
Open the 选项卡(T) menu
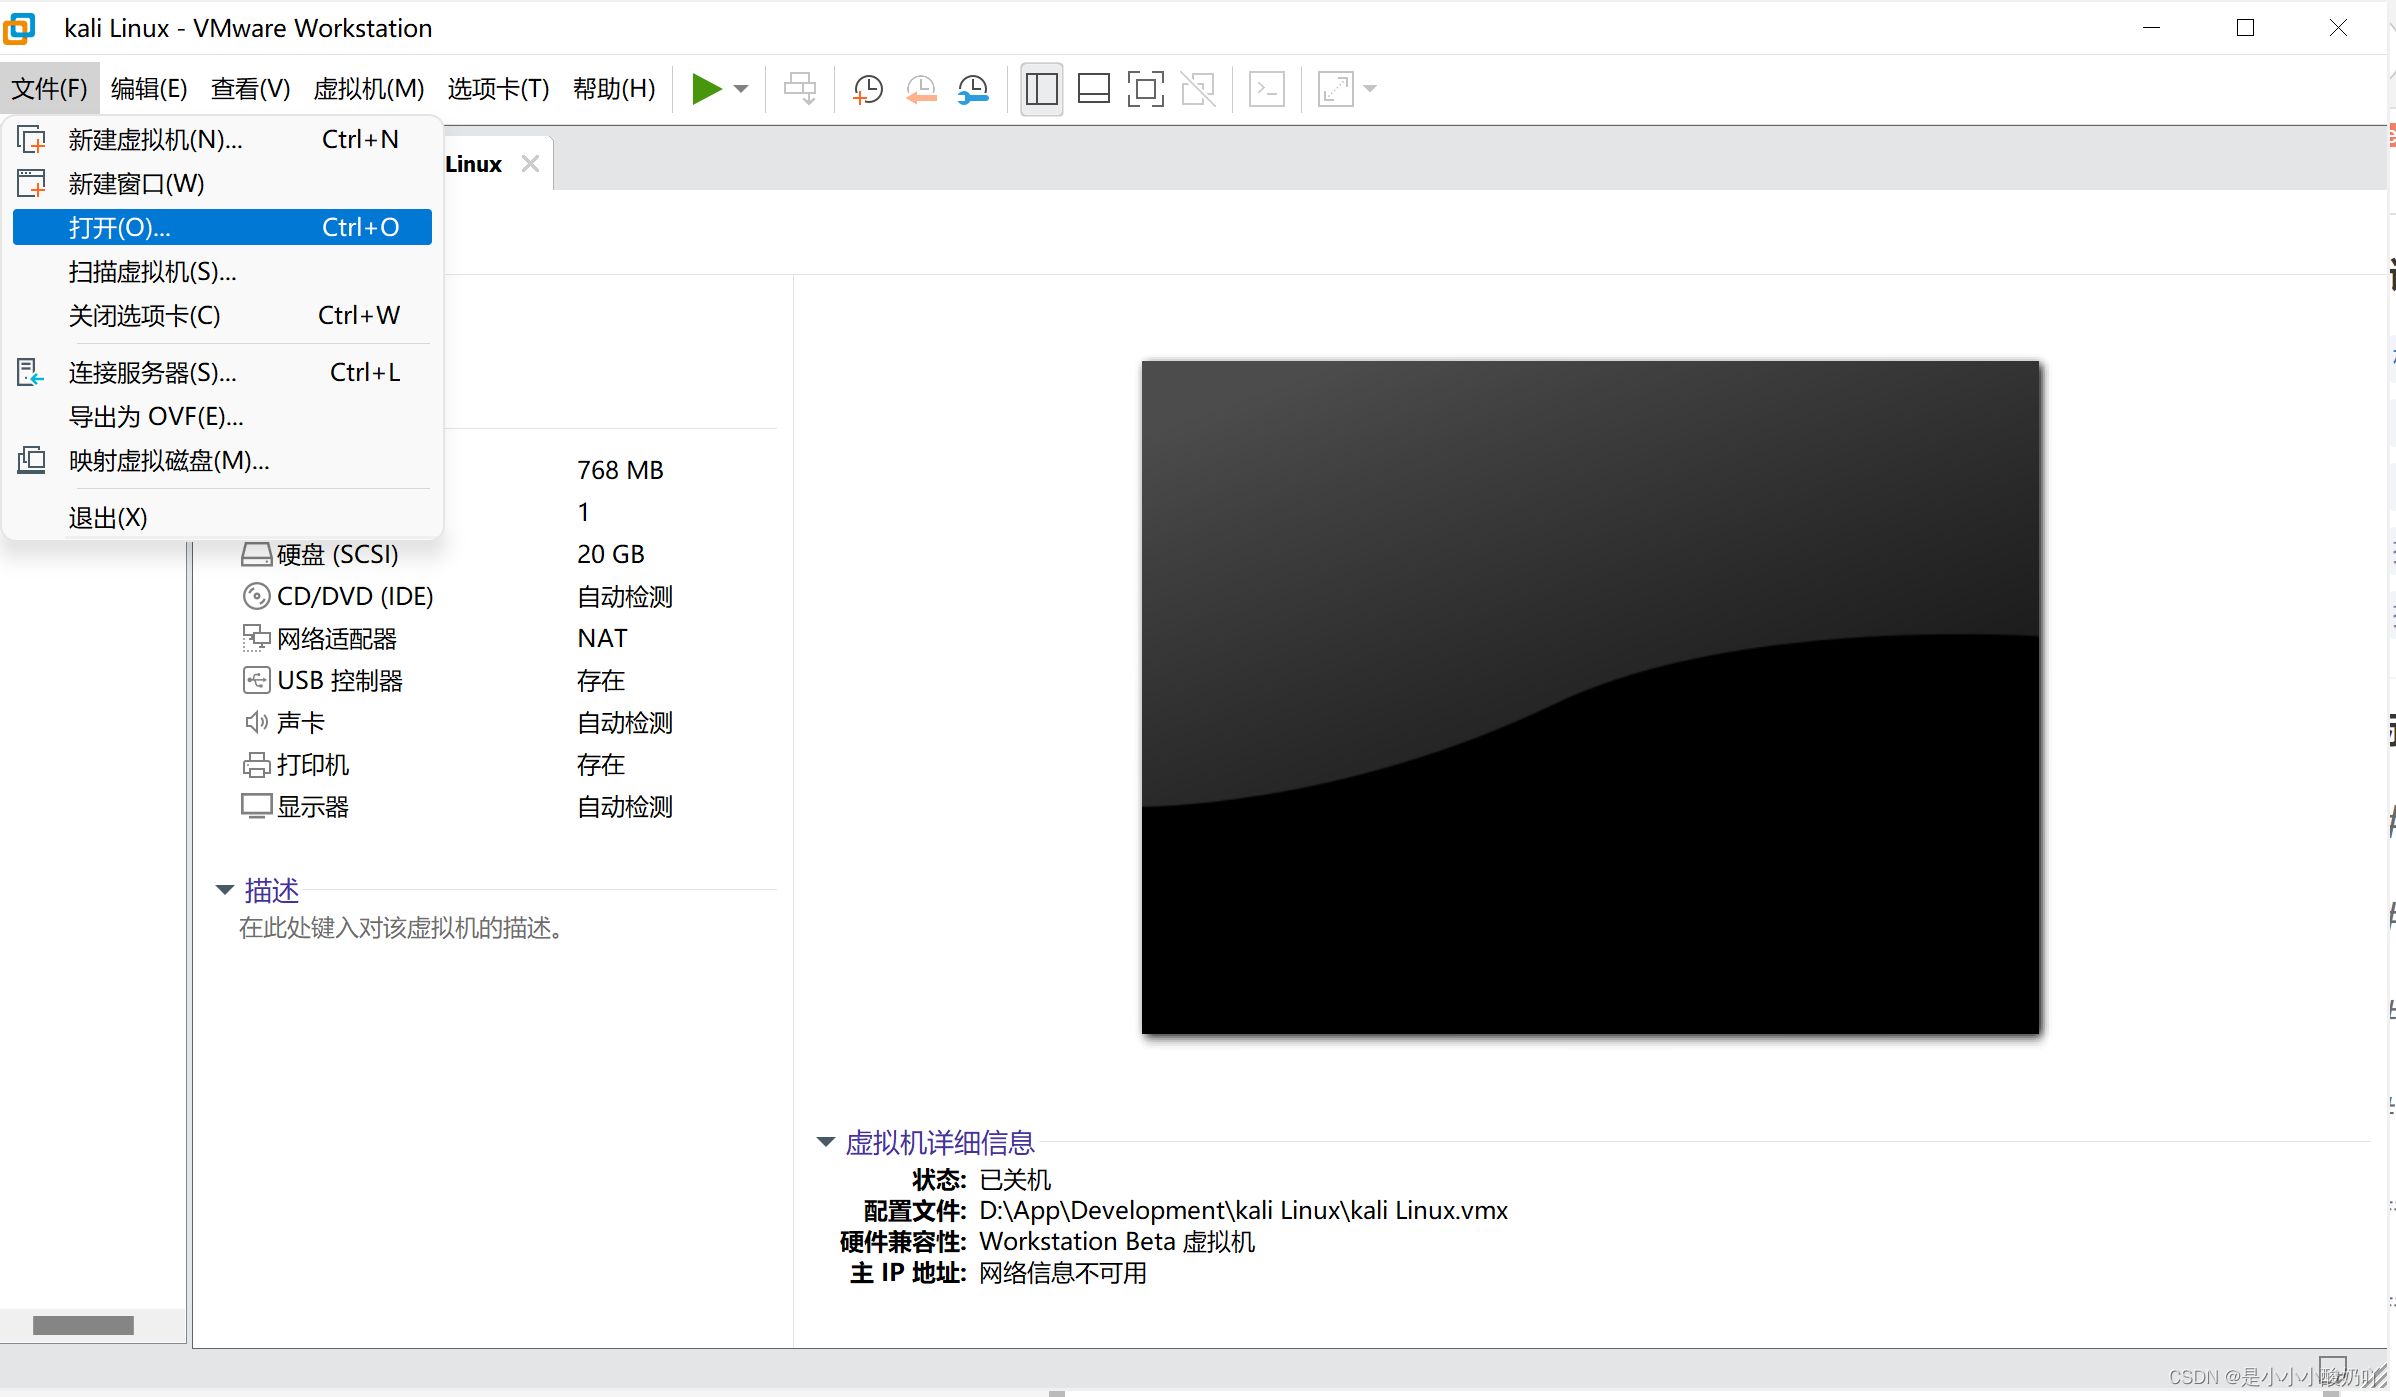click(498, 89)
